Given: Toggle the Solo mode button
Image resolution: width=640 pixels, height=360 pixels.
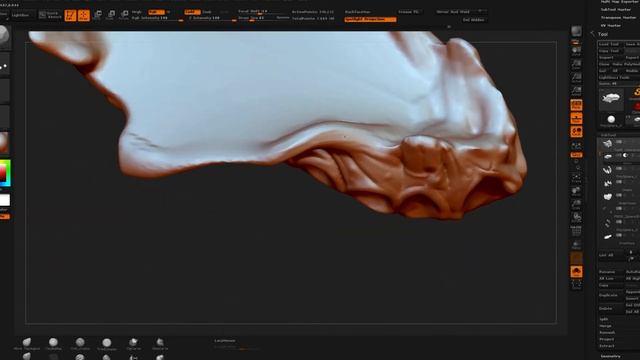Looking at the screenshot, I should pos(576,271).
